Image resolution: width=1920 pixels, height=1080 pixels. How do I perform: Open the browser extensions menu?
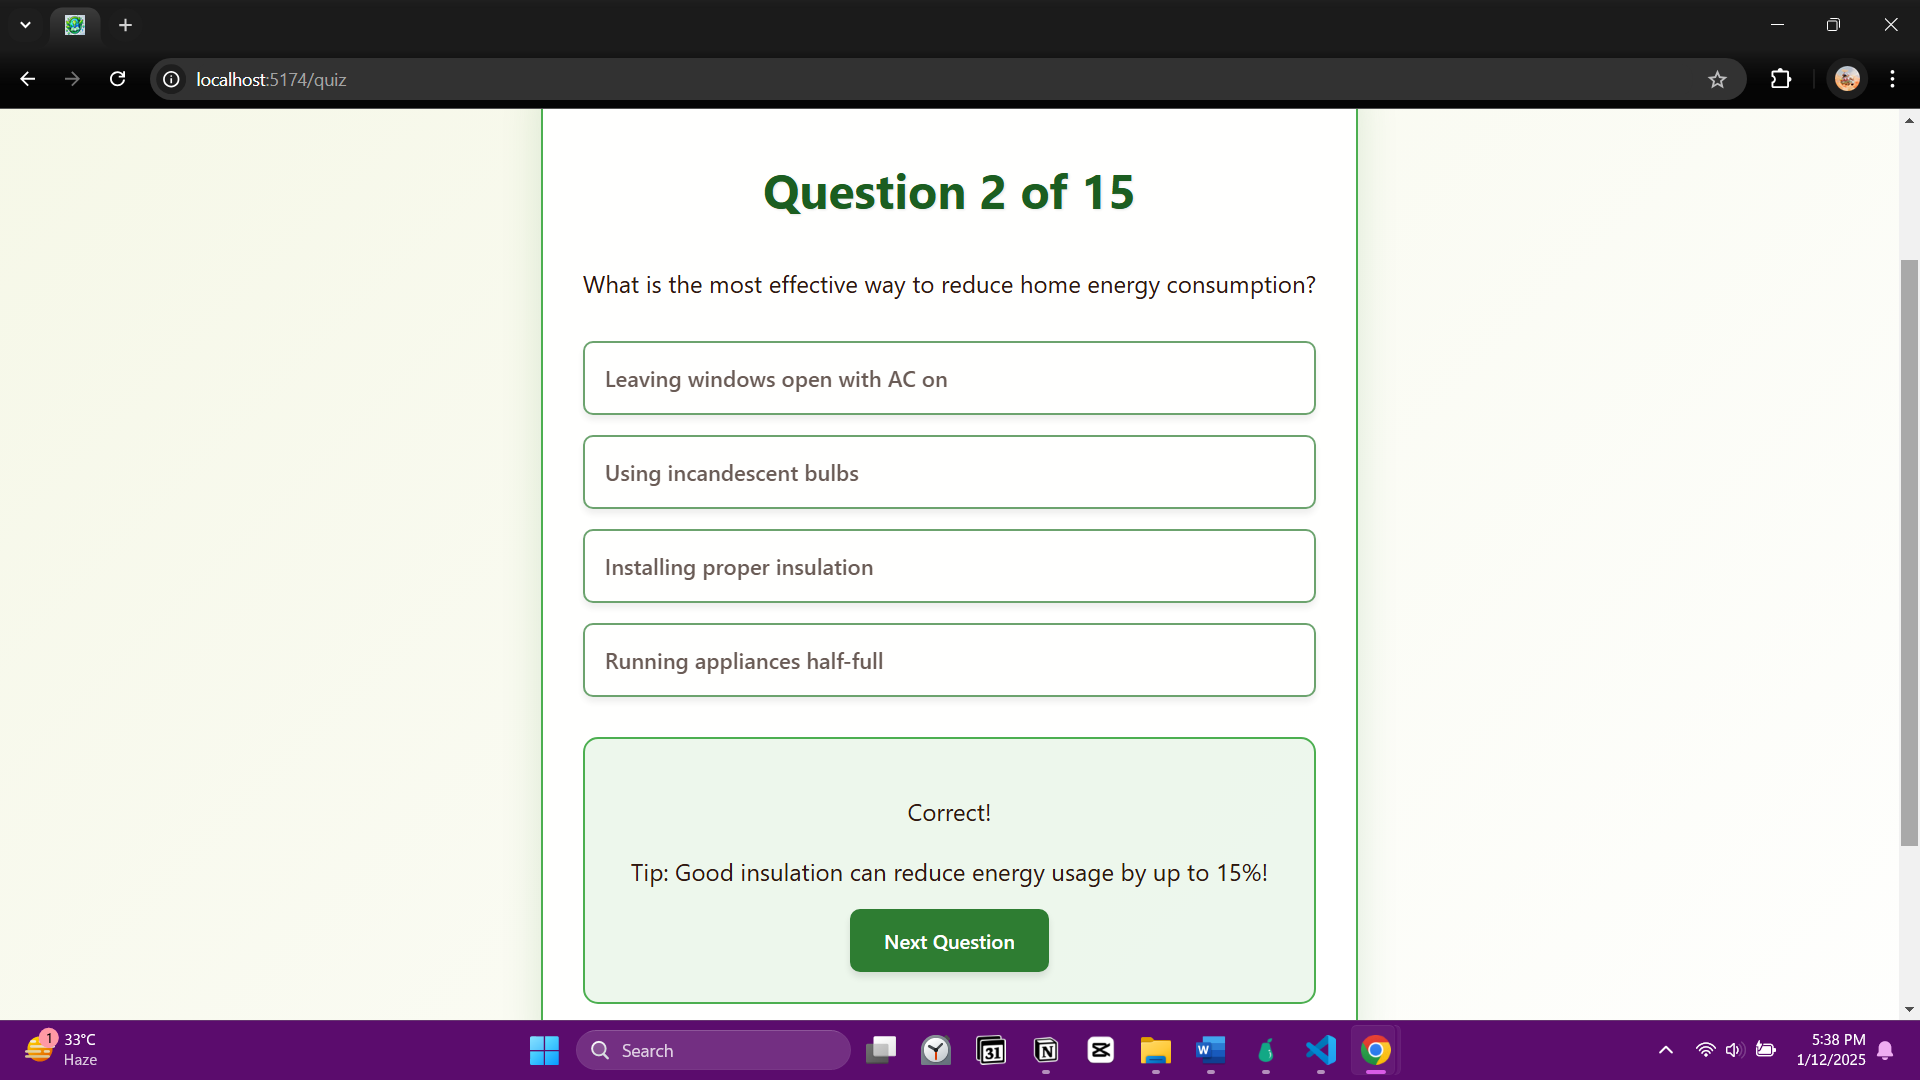point(1781,79)
